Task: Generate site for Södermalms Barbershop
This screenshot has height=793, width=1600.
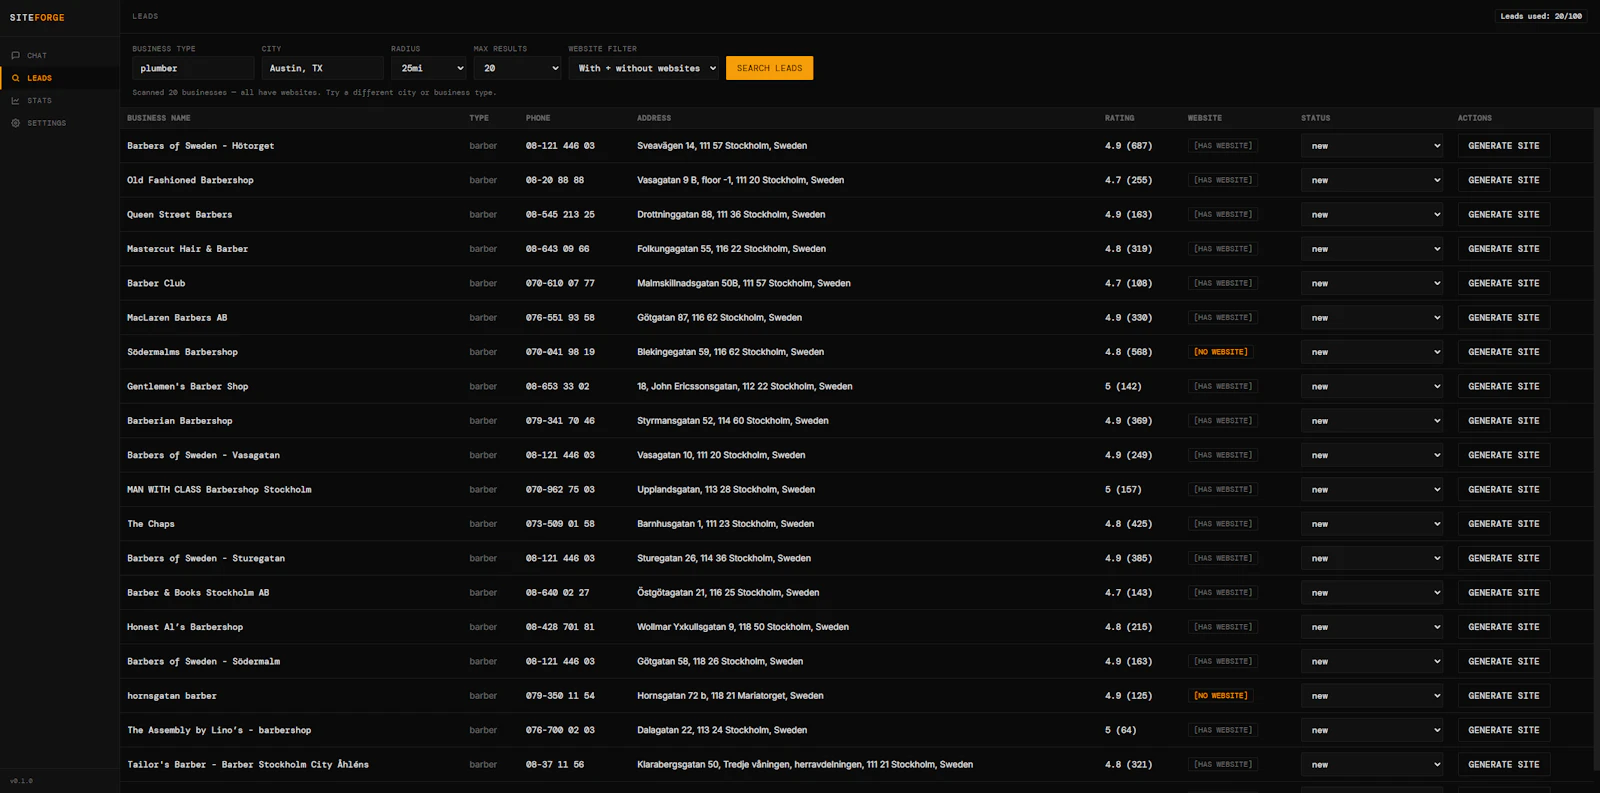Action: click(x=1503, y=352)
